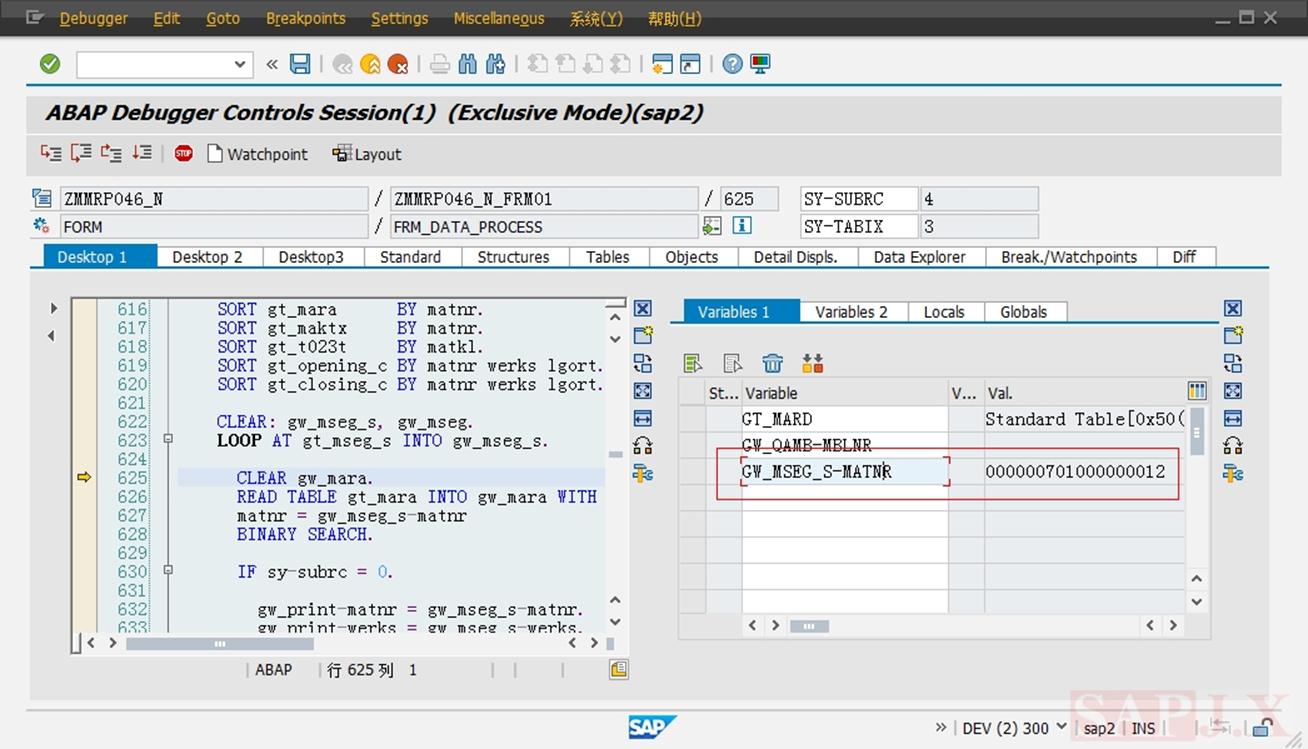Close the variables tool with X icon
1308x749 pixels.
1233,308
